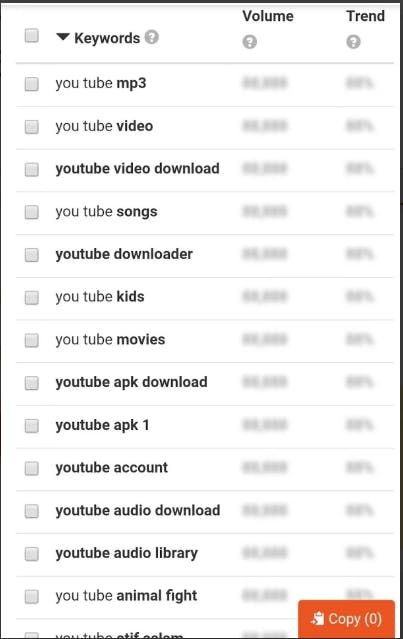Check the you tube animal fight box
The height and width of the screenshot is (639, 403).
pos(32,596)
